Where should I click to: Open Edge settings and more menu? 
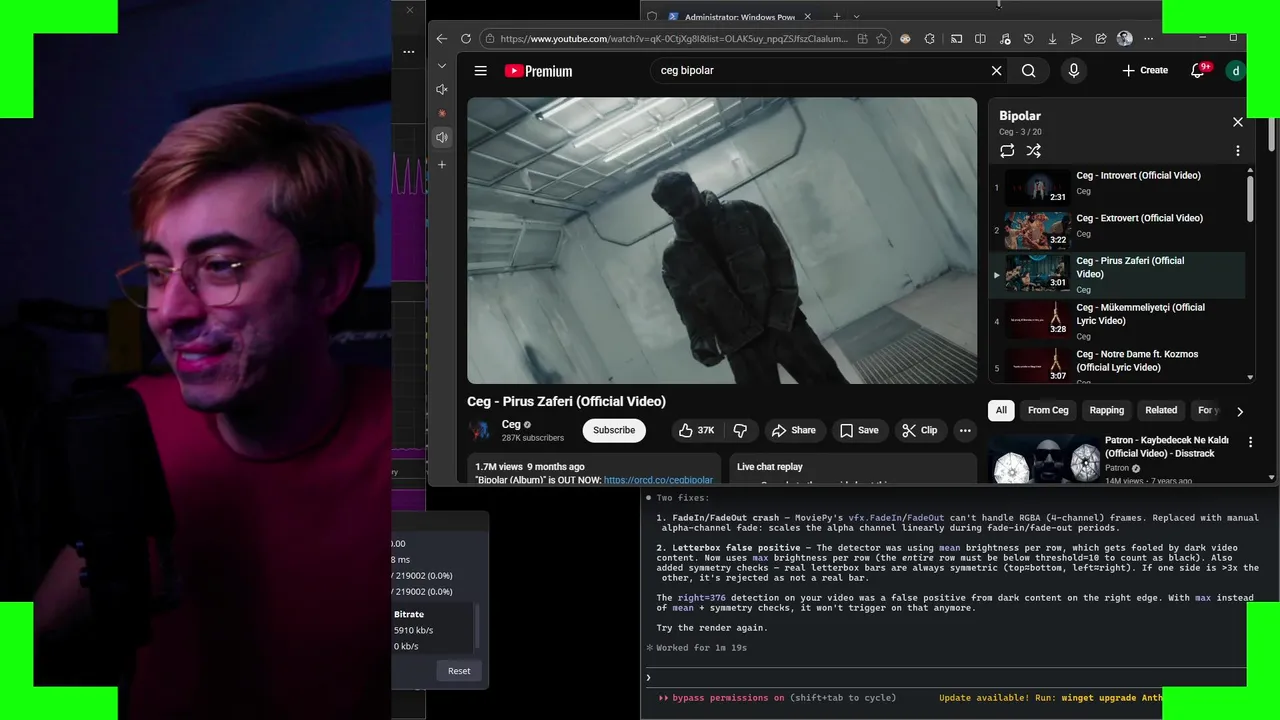coord(1148,39)
